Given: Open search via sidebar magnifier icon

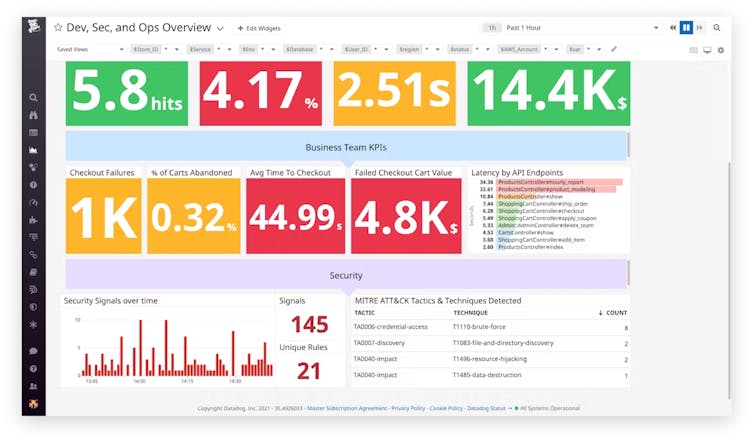Looking at the screenshot, I should point(33,98).
